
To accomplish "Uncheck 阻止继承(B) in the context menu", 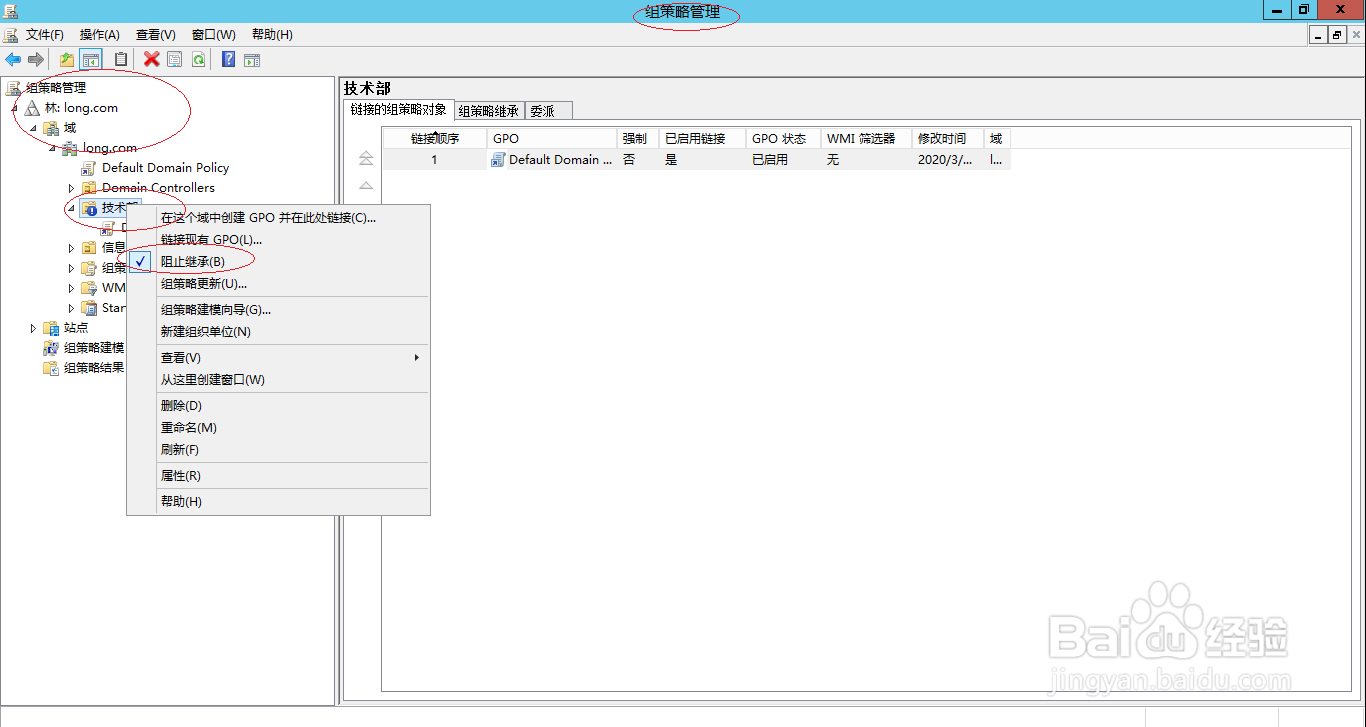I will click(191, 260).
